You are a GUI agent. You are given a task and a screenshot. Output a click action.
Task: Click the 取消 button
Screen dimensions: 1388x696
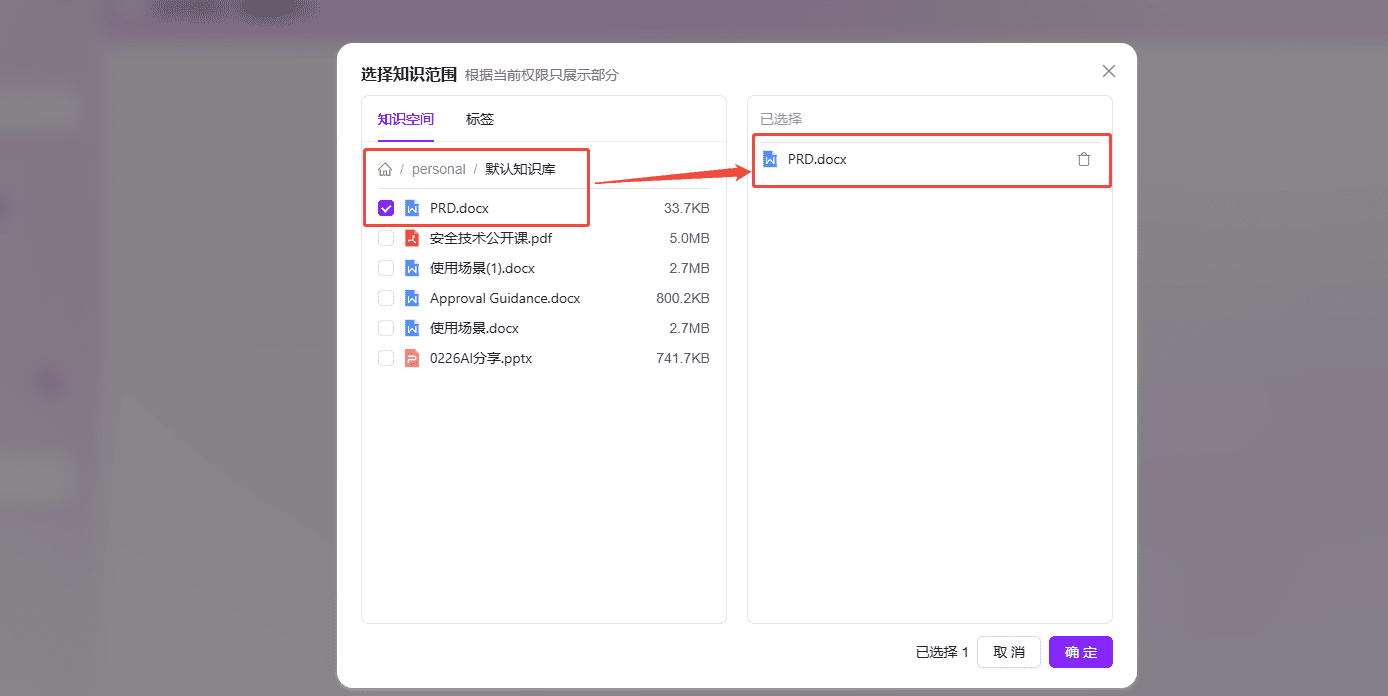pos(1009,652)
